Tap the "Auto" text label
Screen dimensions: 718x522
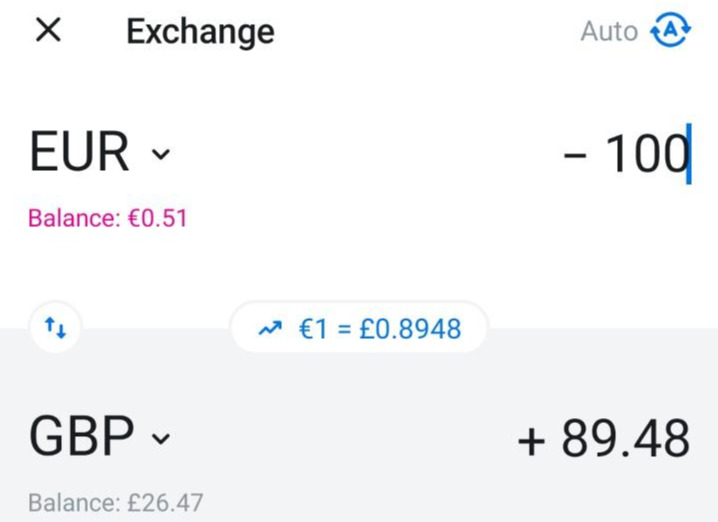click(x=608, y=32)
